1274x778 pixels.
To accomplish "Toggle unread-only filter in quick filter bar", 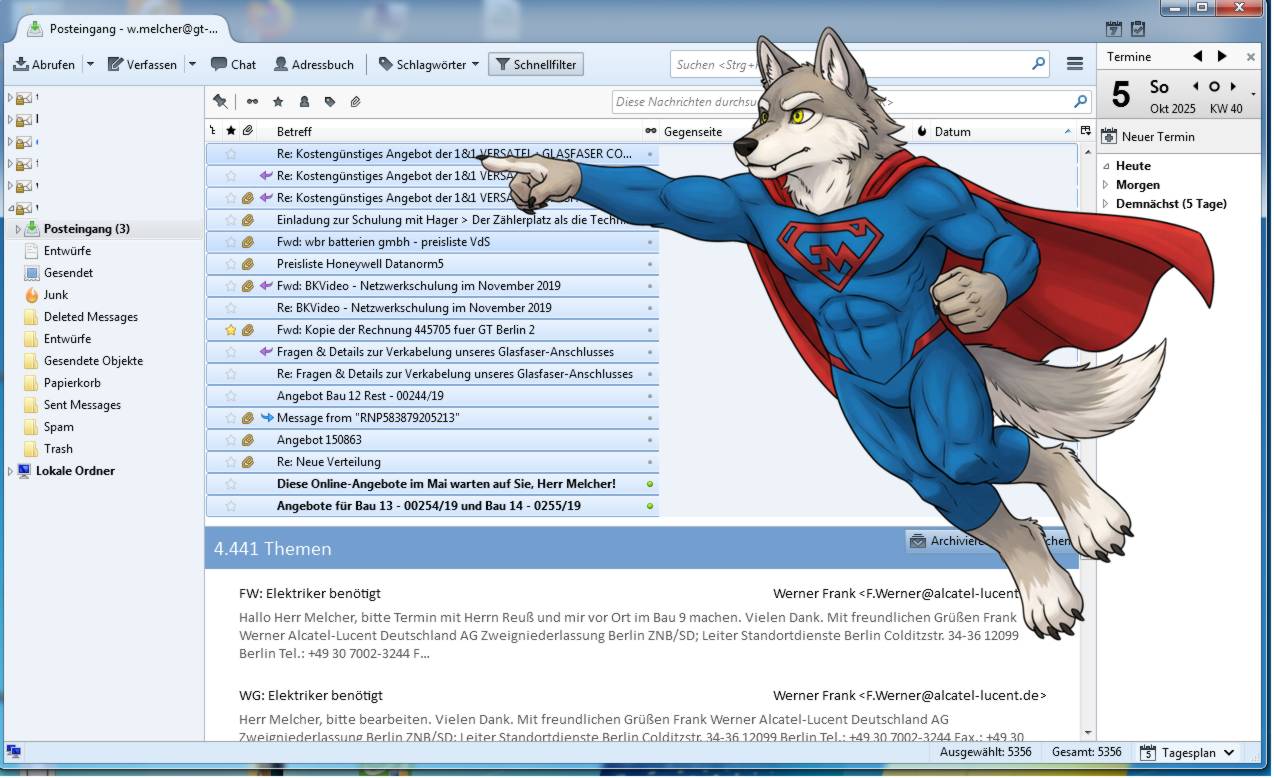I will (252, 101).
